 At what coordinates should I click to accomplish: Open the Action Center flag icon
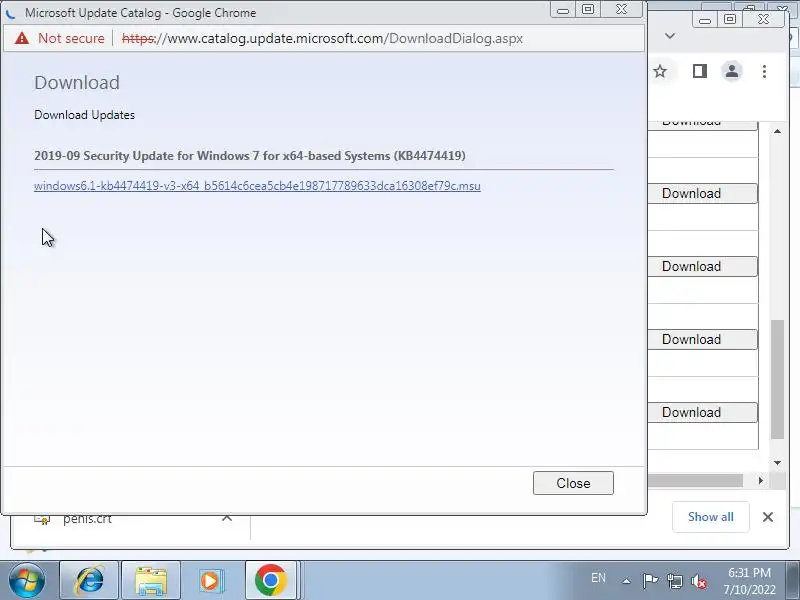click(x=650, y=581)
